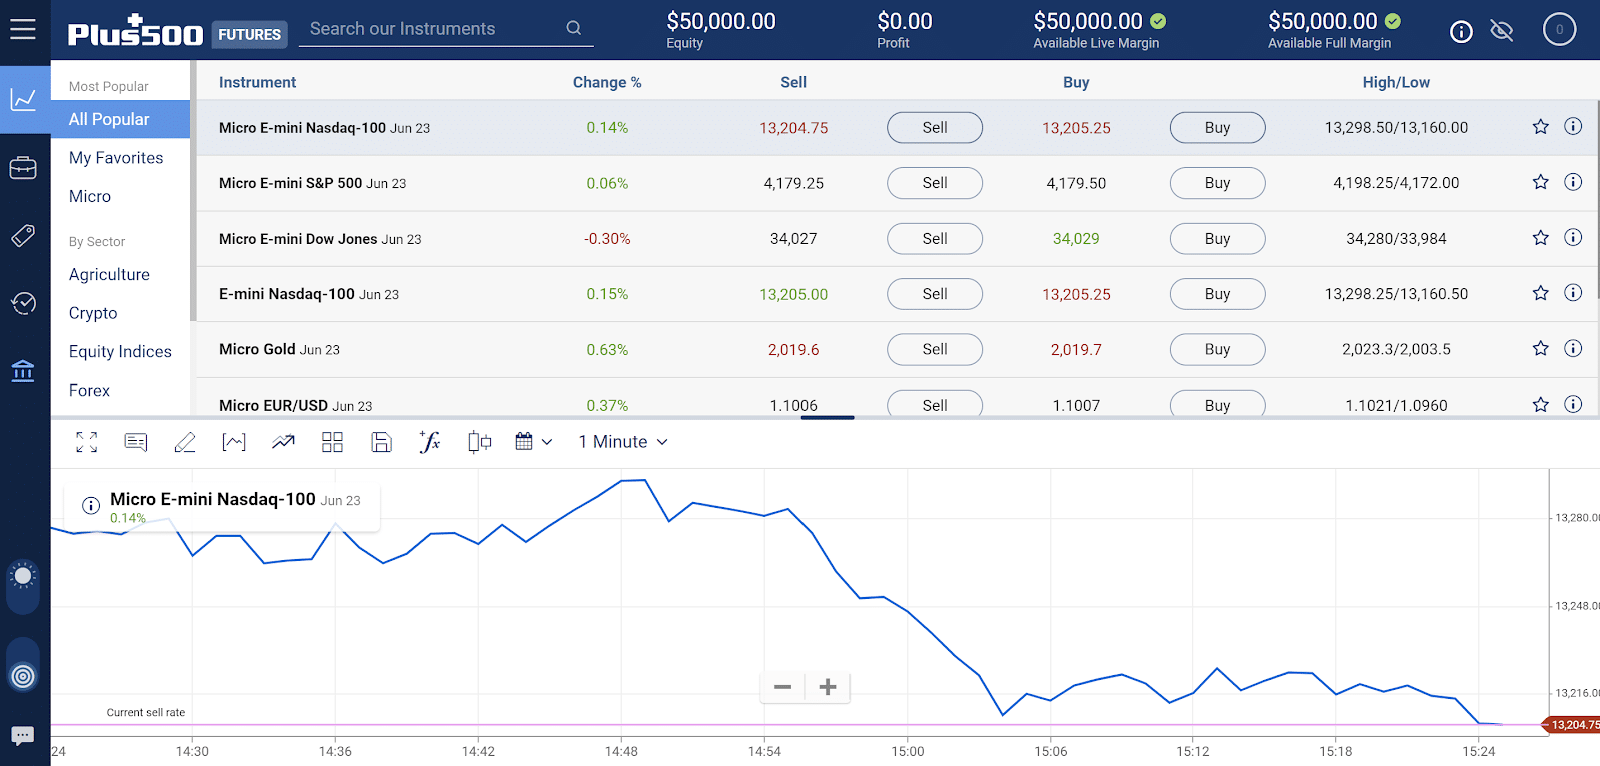Viewport: 1600px width, 766px height.
Task: Sort by Change % column header
Action: click(x=607, y=83)
